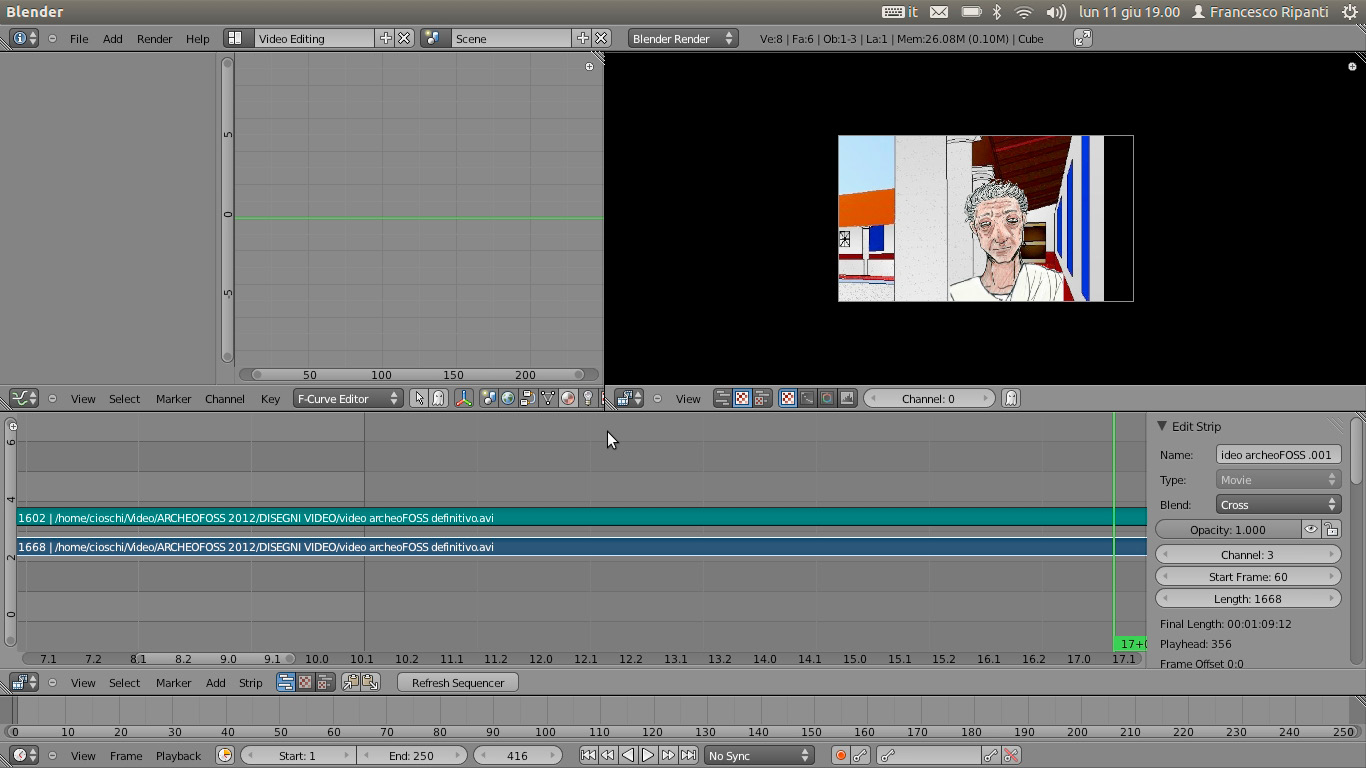Screen dimensions: 1366x768
Task: Toggle the ghost icon beside Channel field
Action: coord(1010,398)
